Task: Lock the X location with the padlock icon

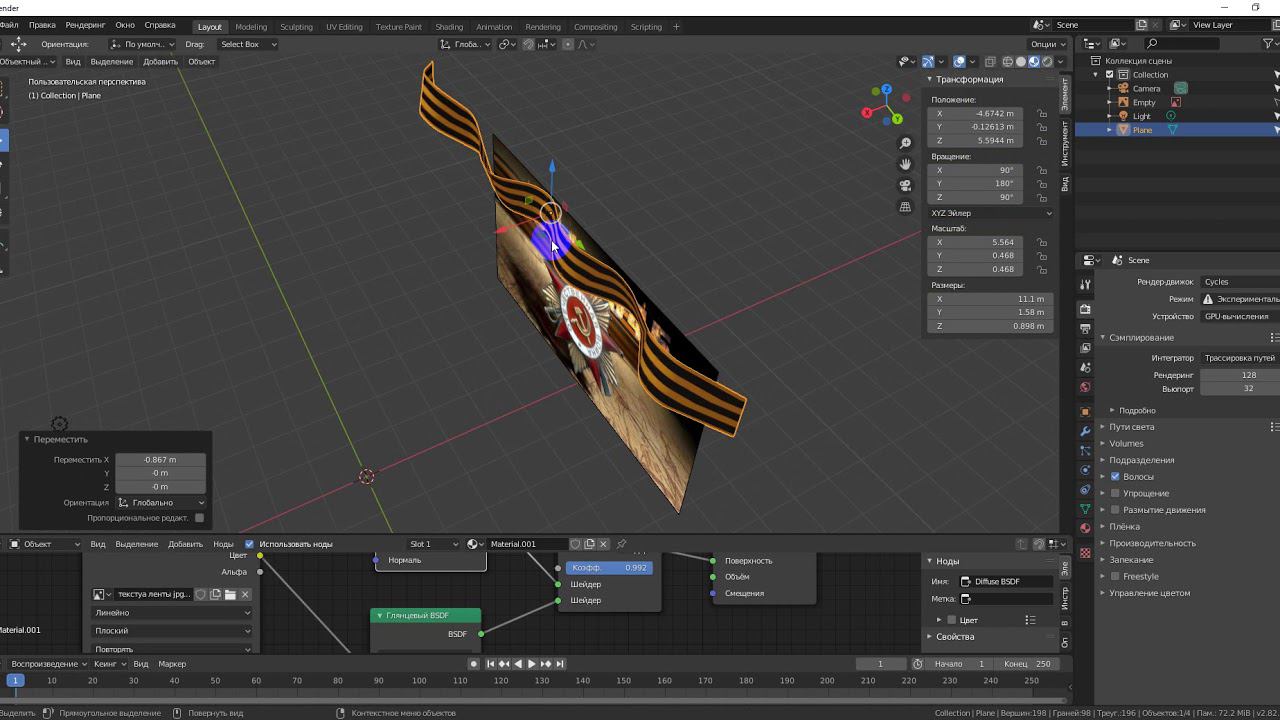Action: pos(1042,114)
